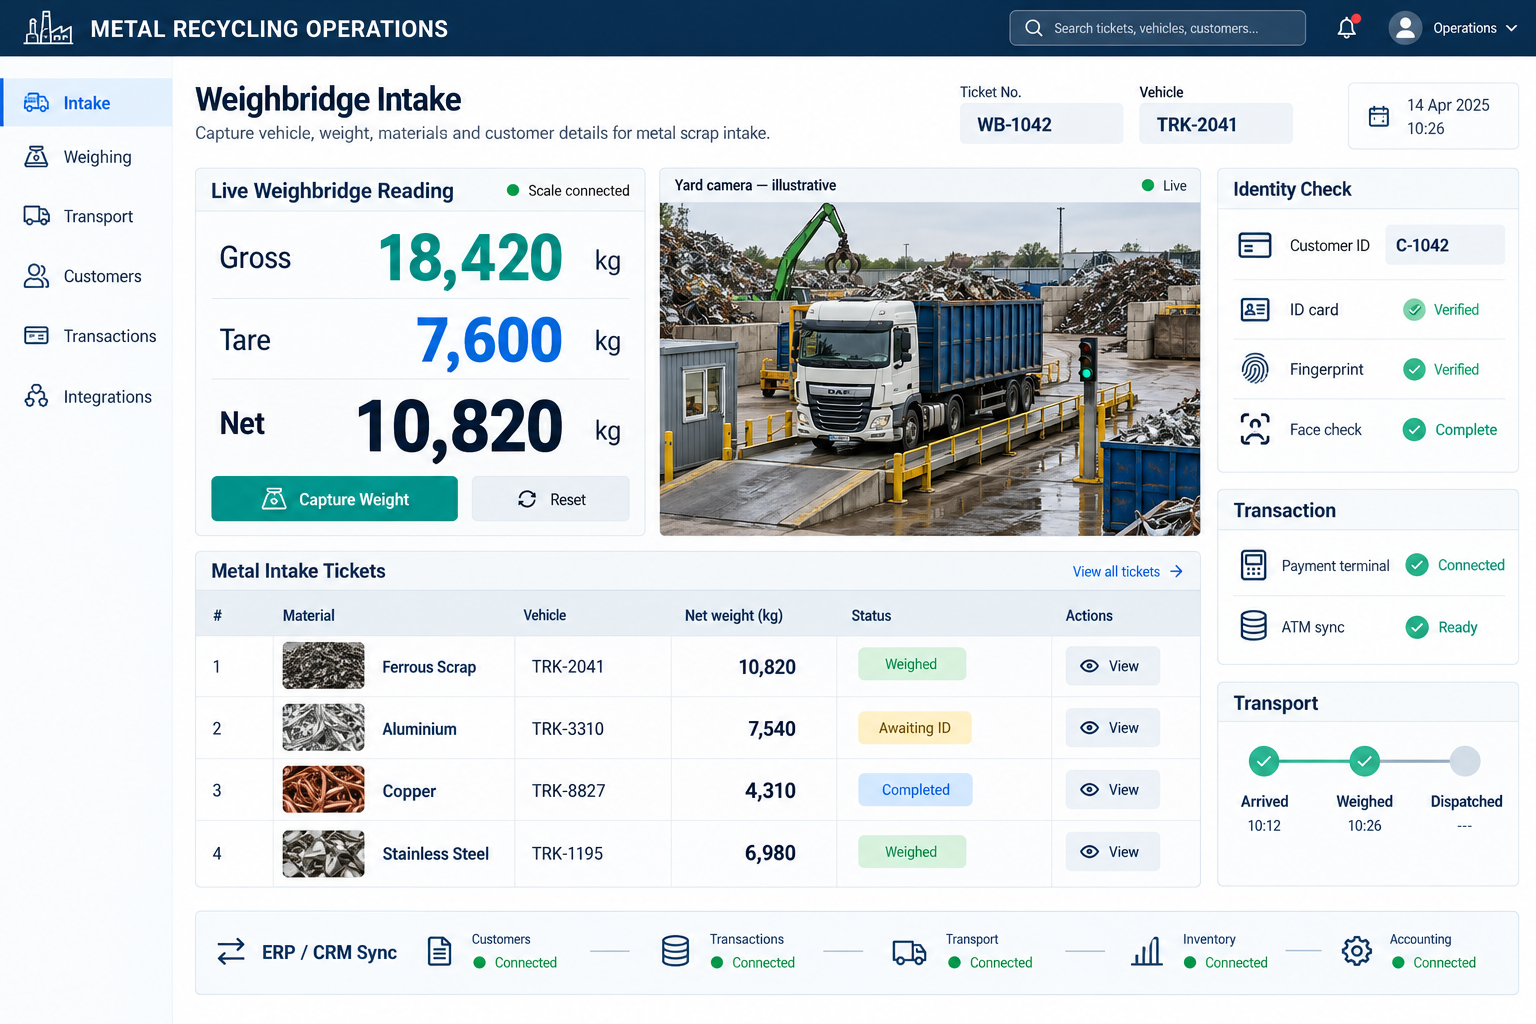Screen dimensions: 1536x1024
Task: Open the yard camera live image
Action: tap(930, 369)
